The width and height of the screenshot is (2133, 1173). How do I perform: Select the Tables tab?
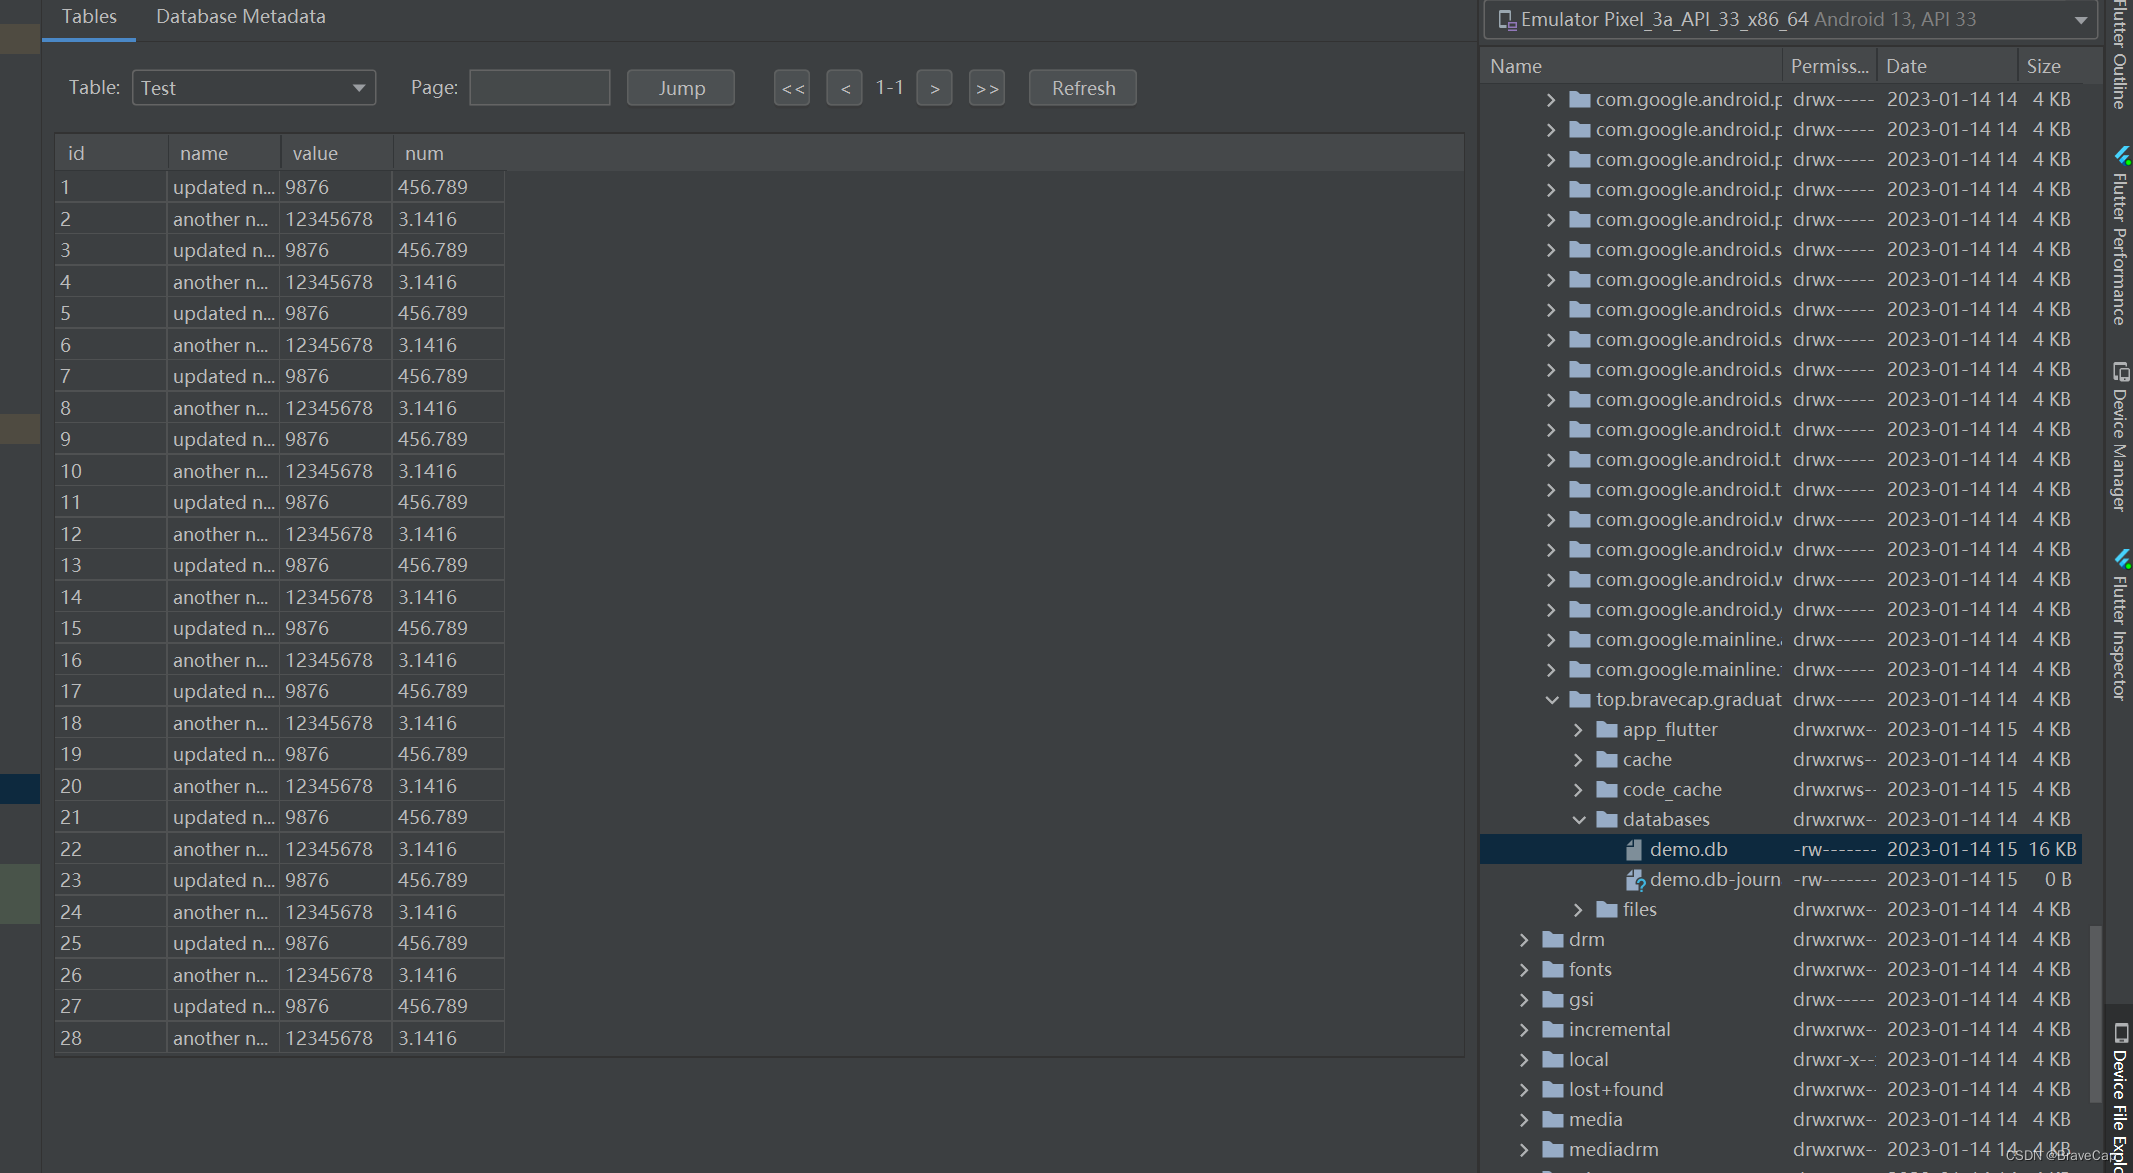(90, 17)
